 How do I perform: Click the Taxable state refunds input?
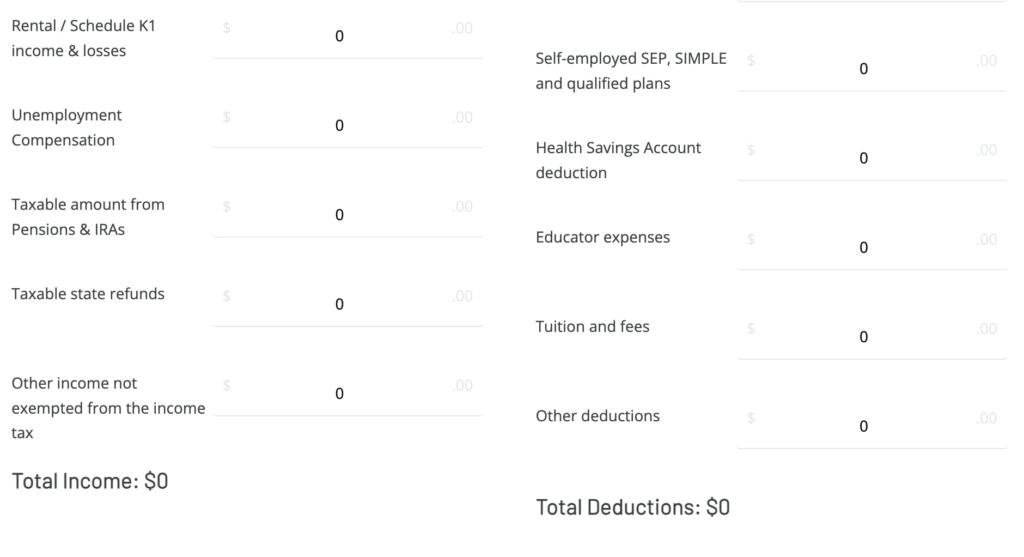340,304
